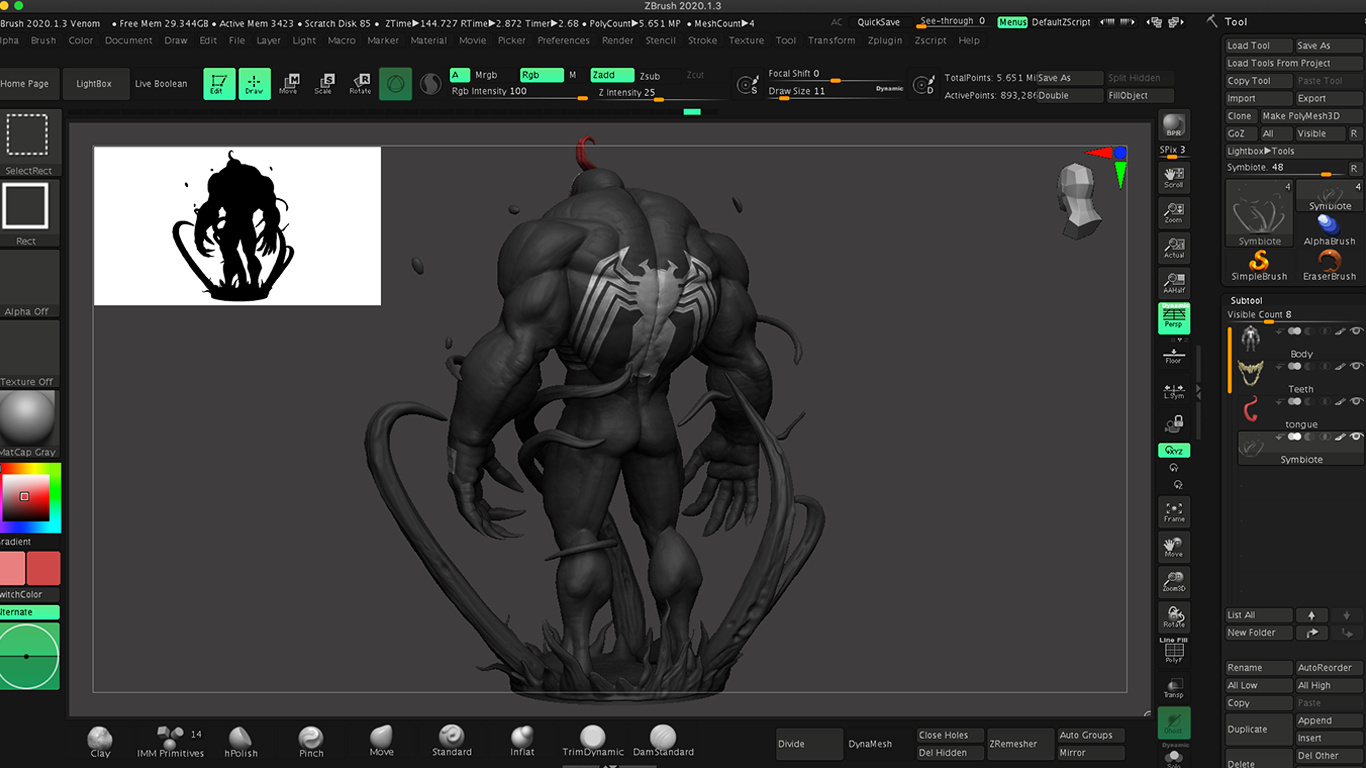The image size is (1366, 768).
Task: Open the Brush menu
Action: (43, 41)
